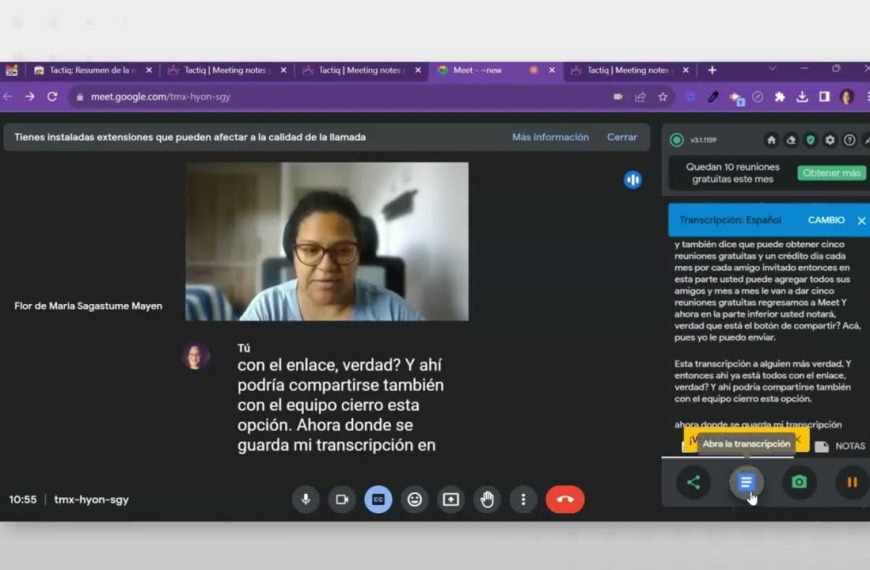The image size is (870, 570).
Task: Open a new browser tab
Action: (712, 70)
